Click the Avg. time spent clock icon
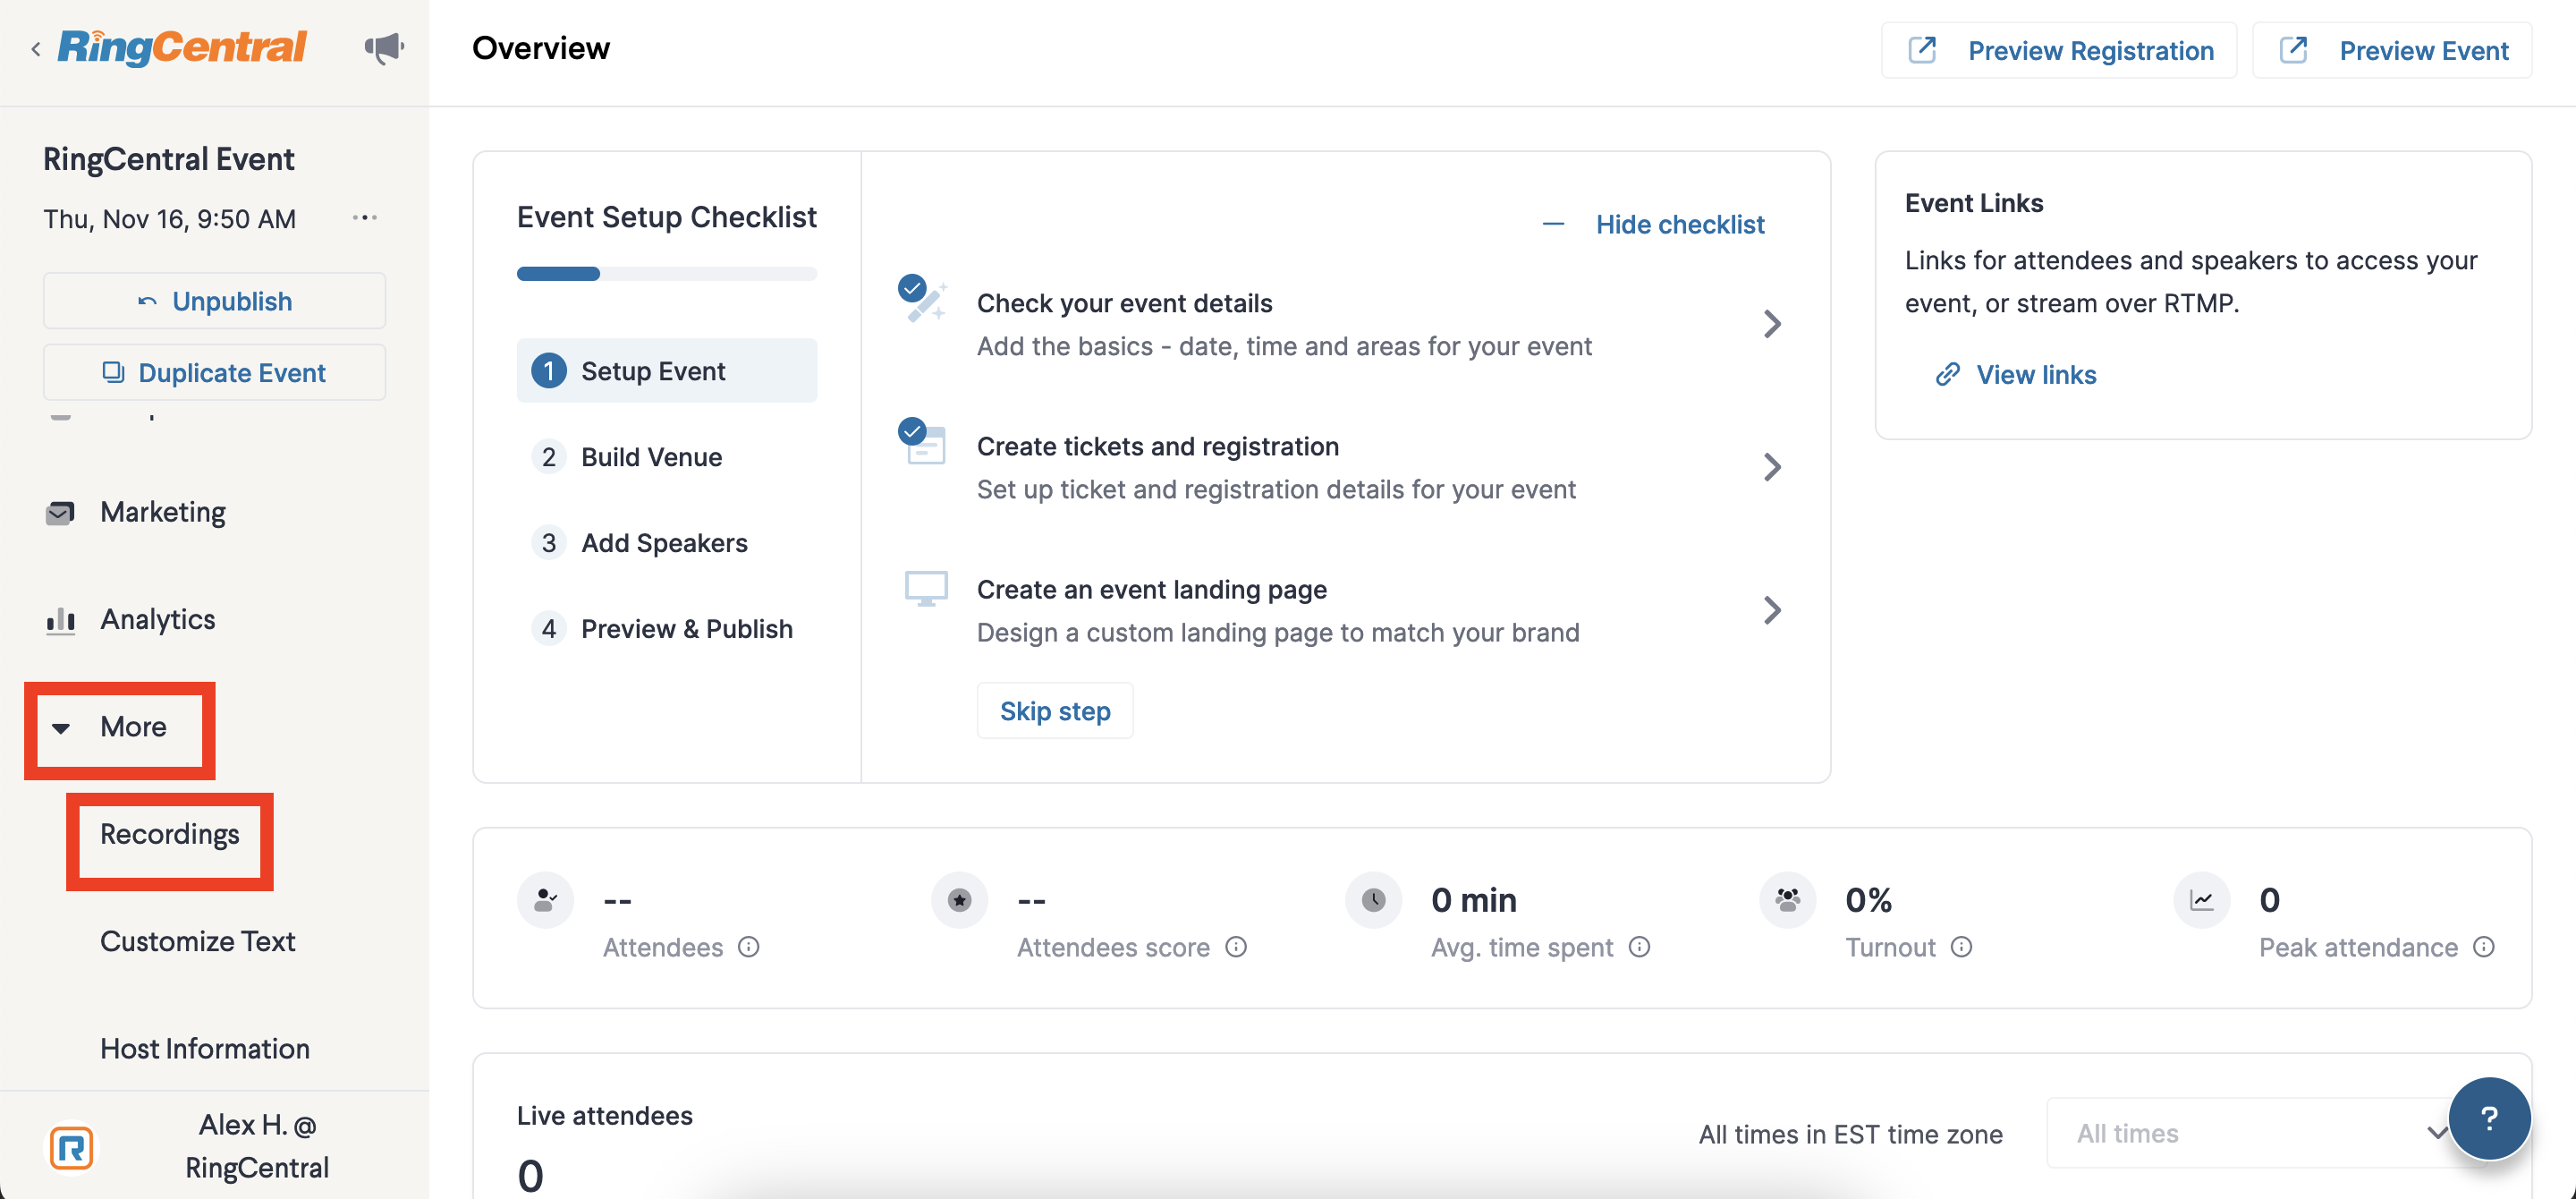The image size is (2576, 1199). 1373,900
